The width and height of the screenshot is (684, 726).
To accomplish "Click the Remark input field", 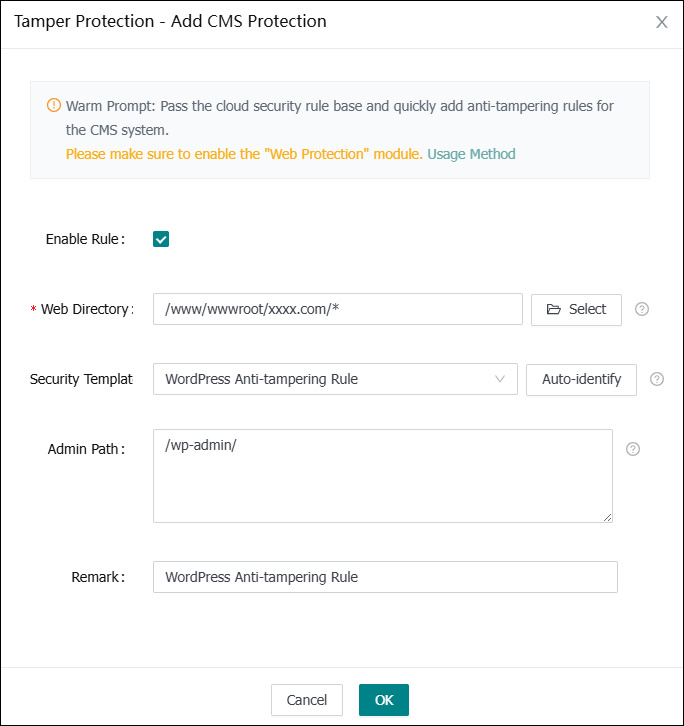I will click(385, 577).
